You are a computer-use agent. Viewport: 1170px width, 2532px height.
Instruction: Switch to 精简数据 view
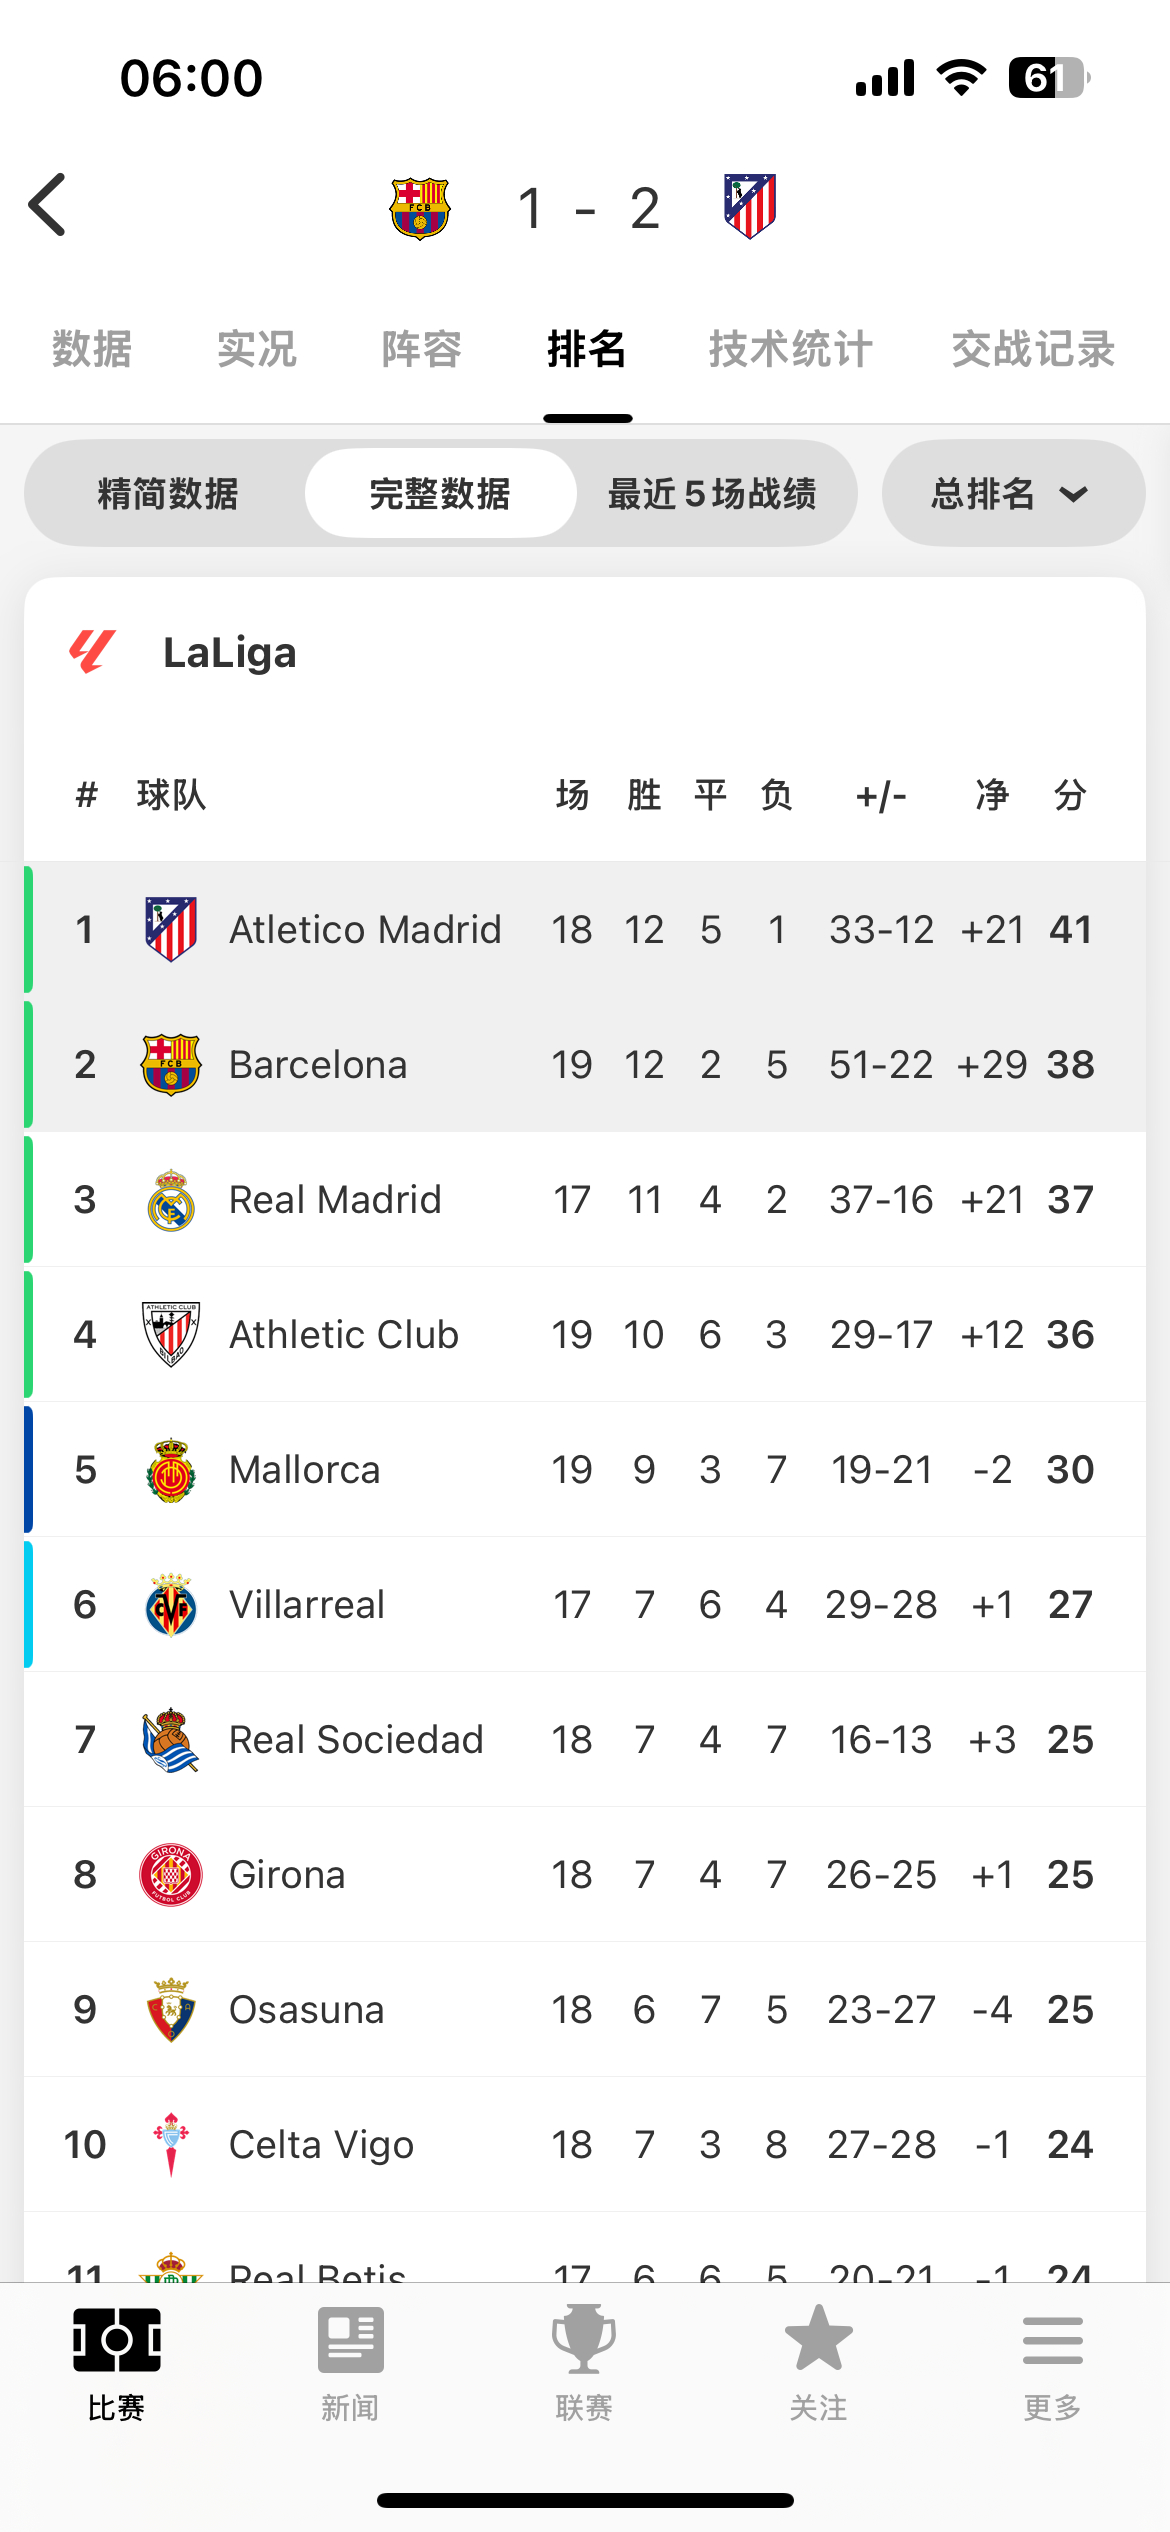coord(168,494)
